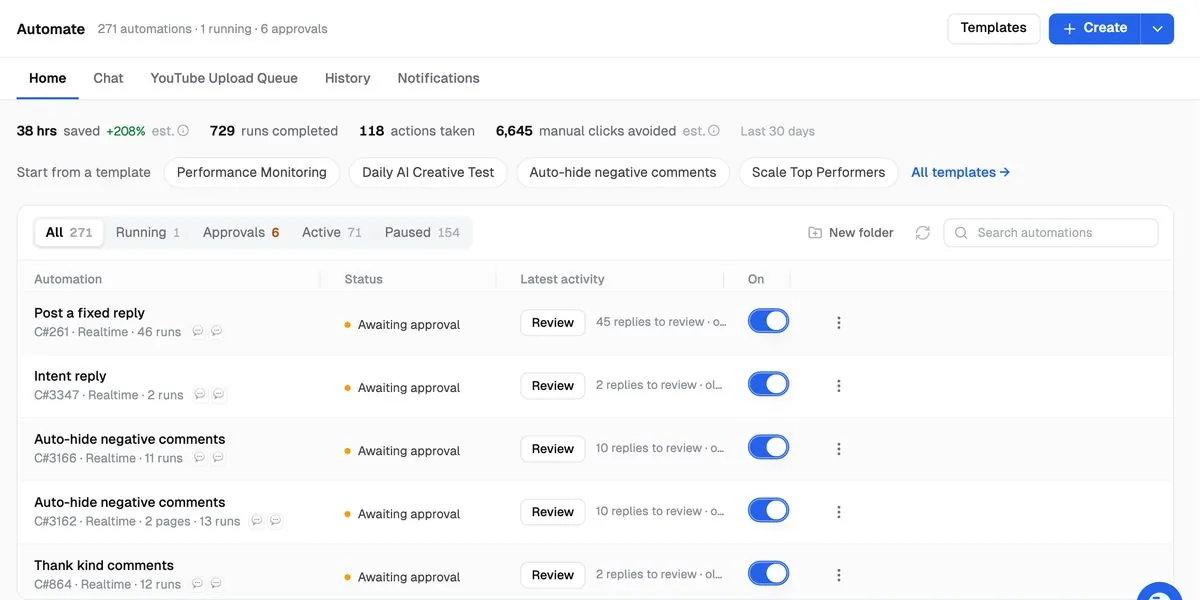Click the comment icon right after '46 runs'
Viewport: 1200px width, 600px height.
197,332
